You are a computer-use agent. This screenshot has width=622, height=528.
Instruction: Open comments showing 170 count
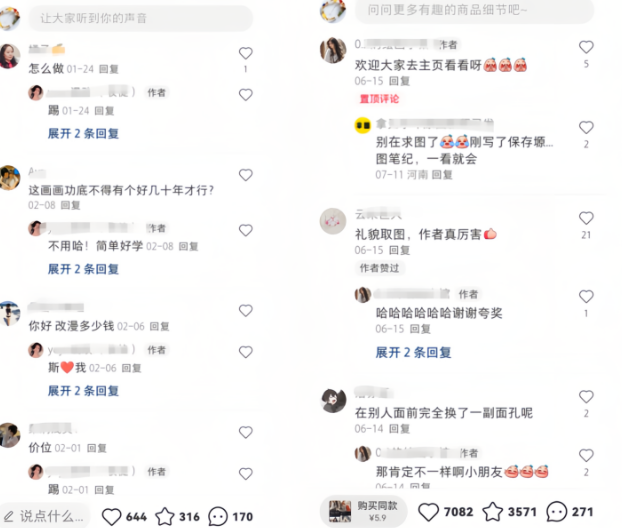(x=218, y=516)
